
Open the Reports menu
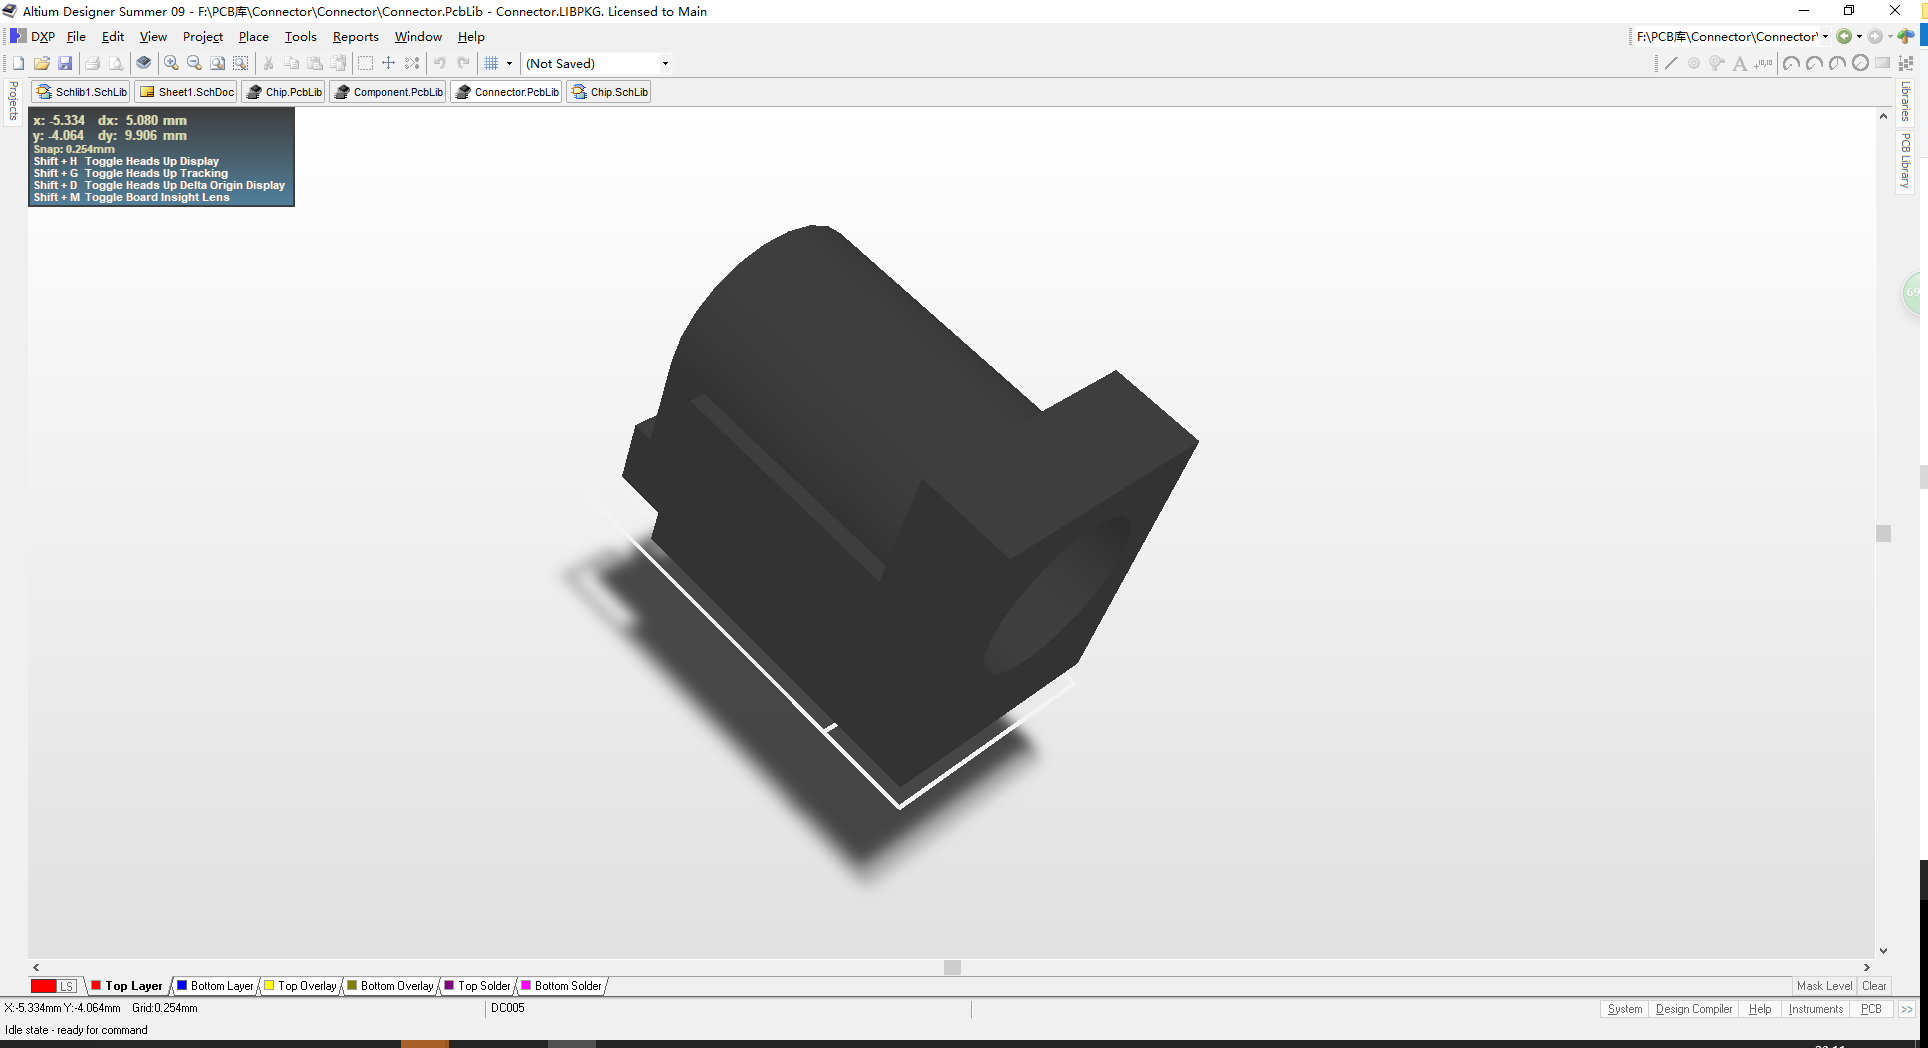356,36
